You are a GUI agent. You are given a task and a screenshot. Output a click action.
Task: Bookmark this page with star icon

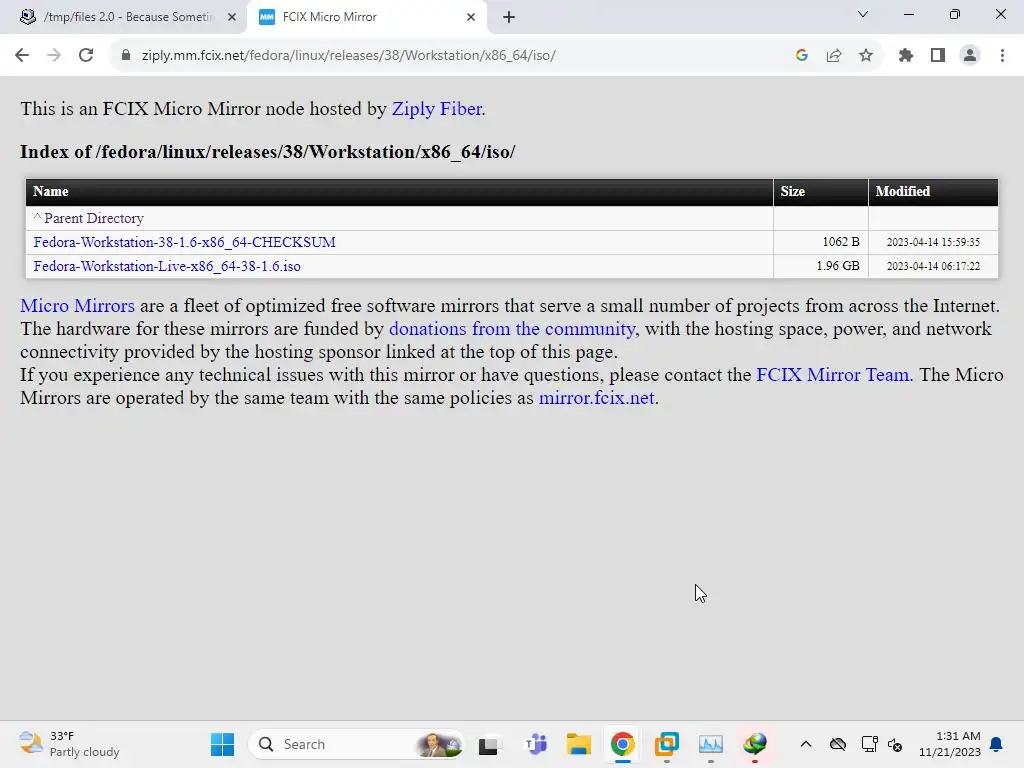[x=866, y=56]
